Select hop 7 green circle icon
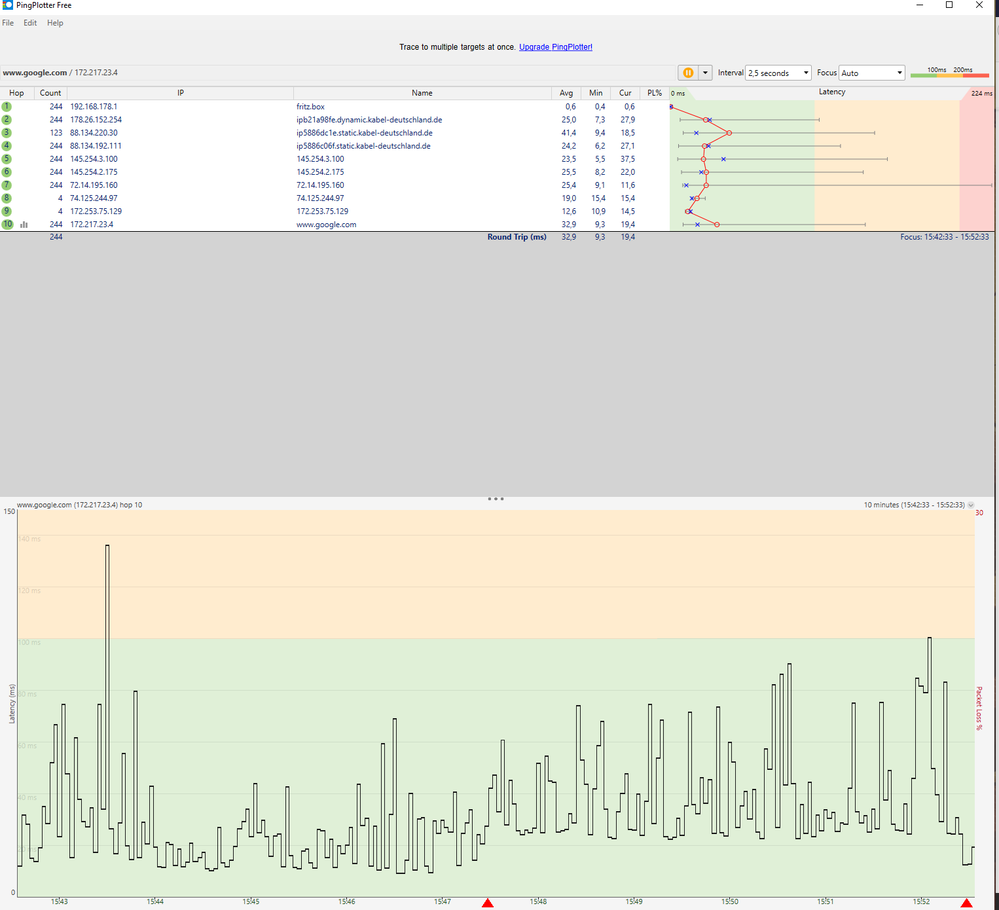The height and width of the screenshot is (910, 999). 6,185
